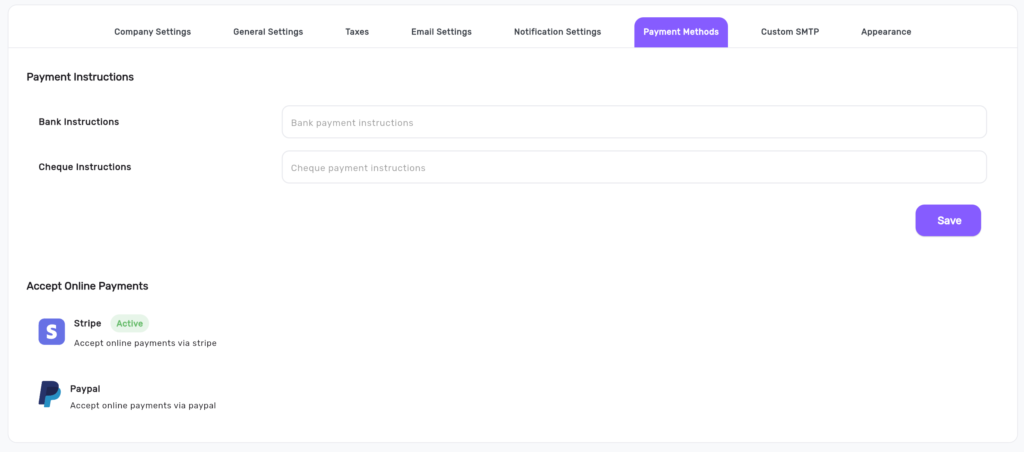Click the Stripe Active status badge
The image size is (1024, 452).
129,323
